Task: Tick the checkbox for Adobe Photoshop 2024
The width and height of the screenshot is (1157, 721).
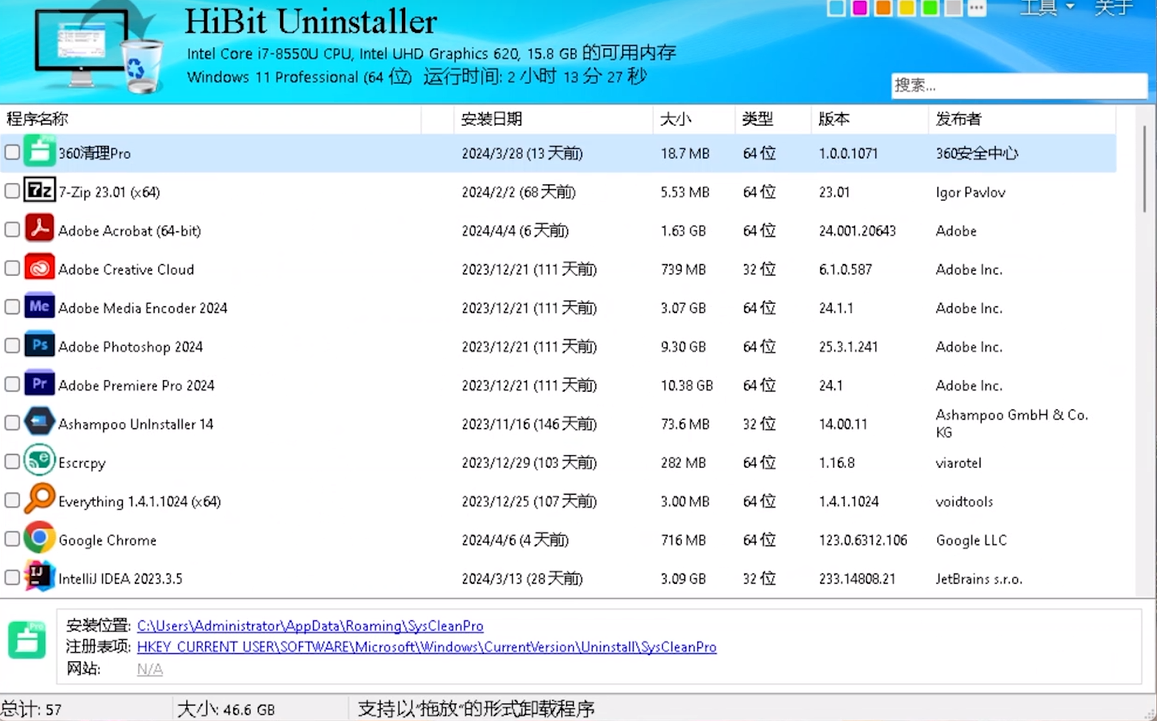Action: tap(12, 345)
